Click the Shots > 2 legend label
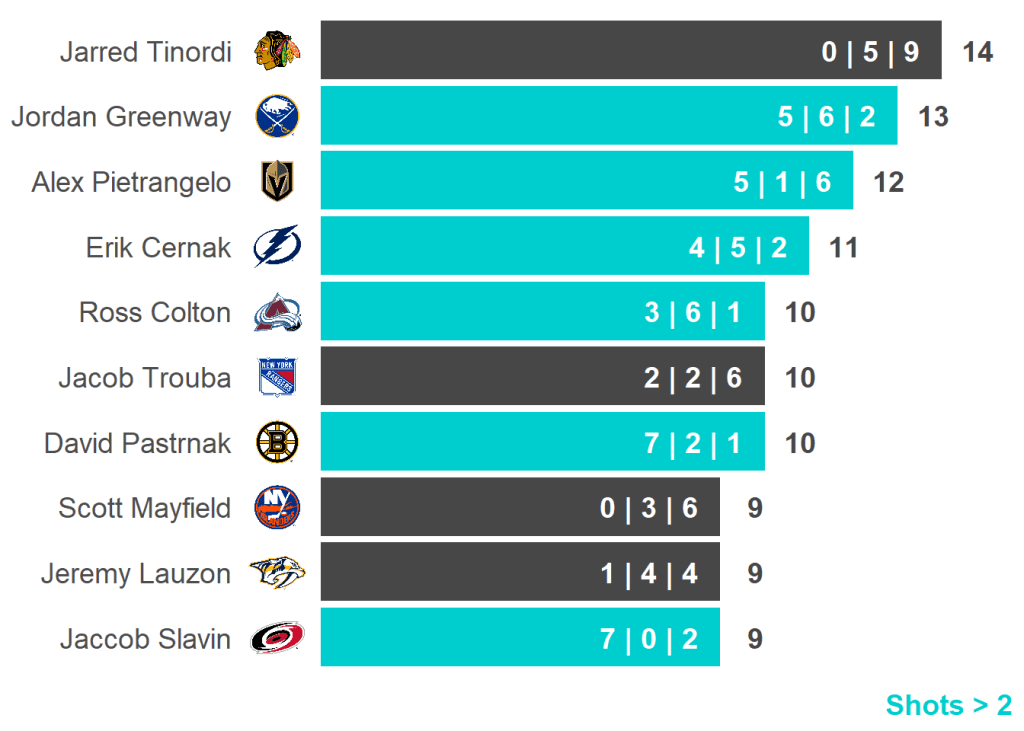Viewport: 1024px width, 731px height. click(x=948, y=705)
